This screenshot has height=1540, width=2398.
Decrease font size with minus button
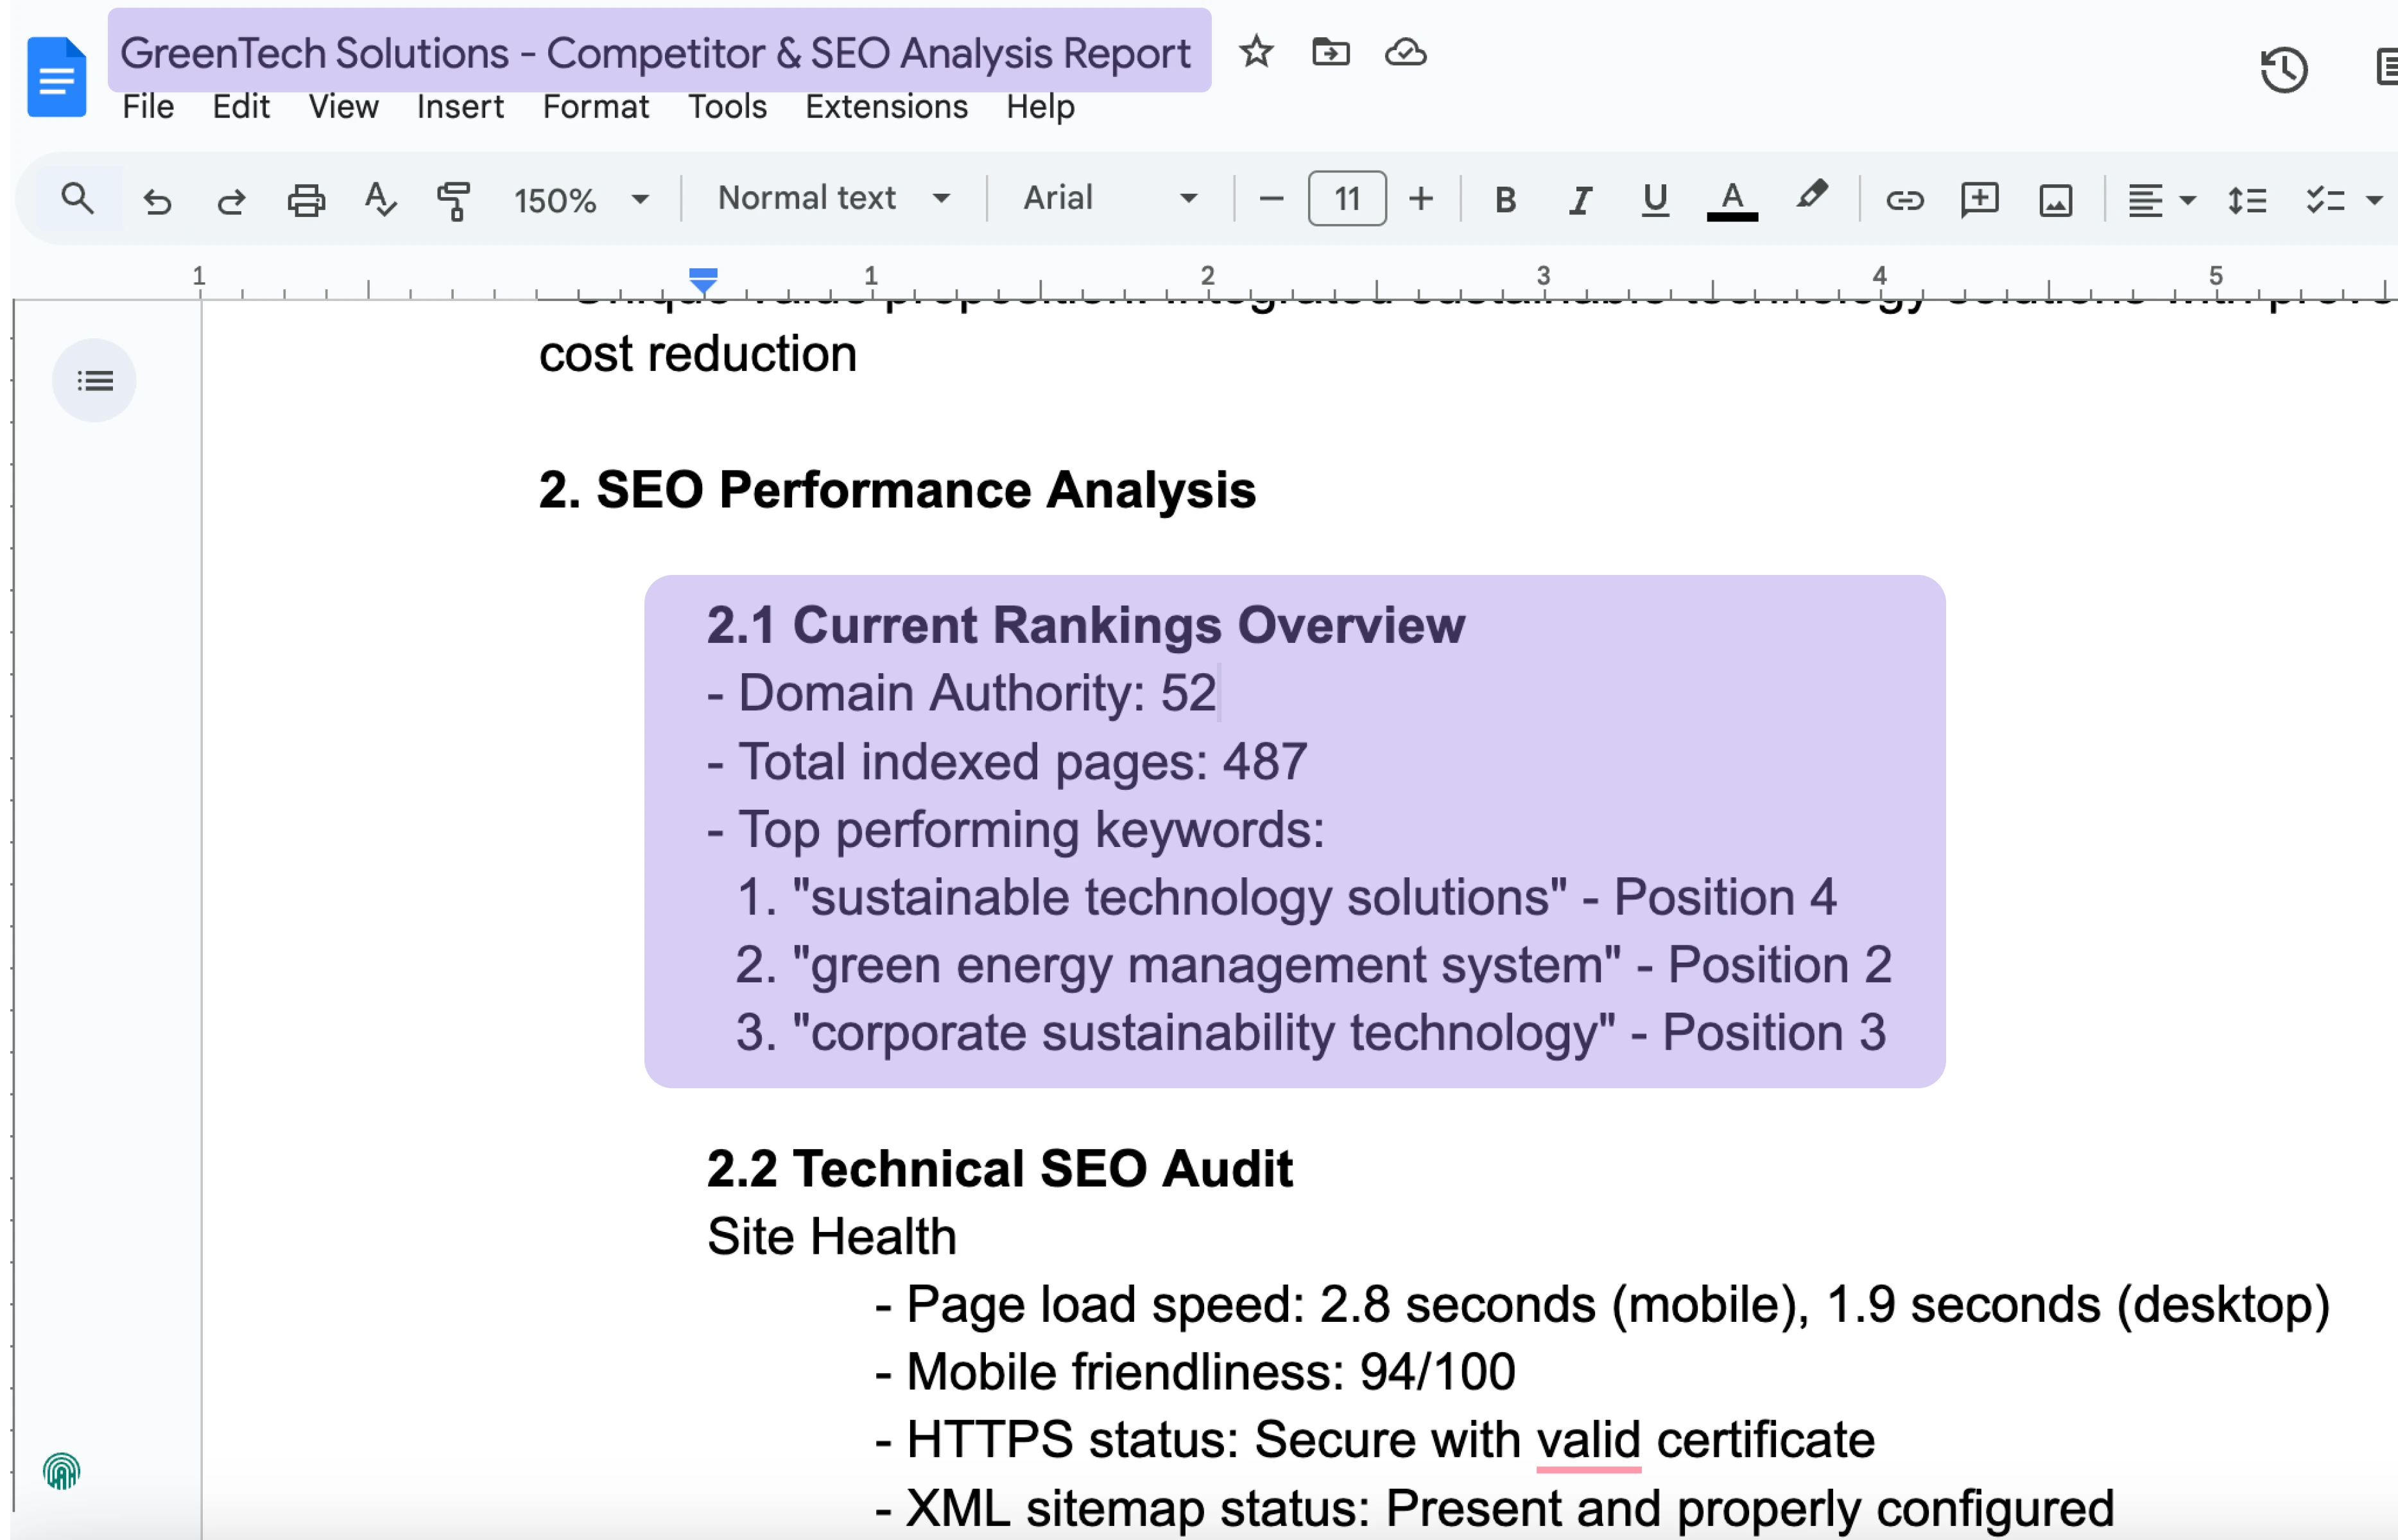(1271, 199)
